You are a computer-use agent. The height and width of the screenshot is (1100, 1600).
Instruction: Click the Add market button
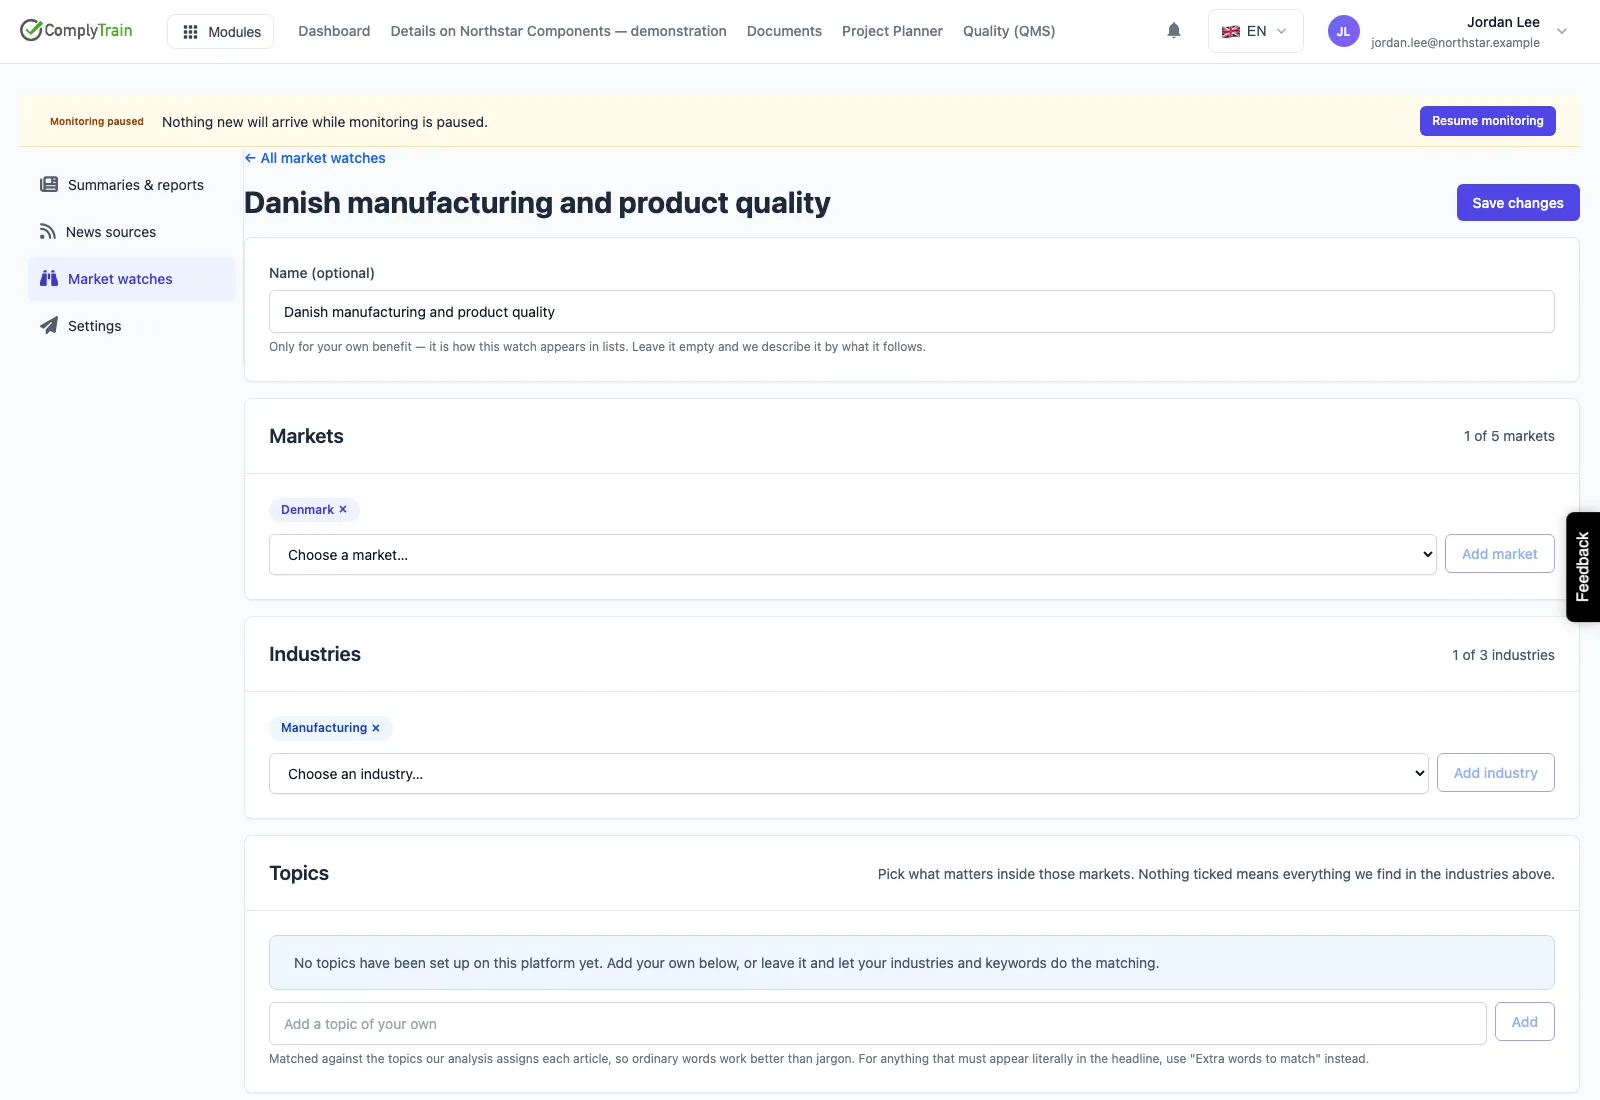coord(1499,554)
